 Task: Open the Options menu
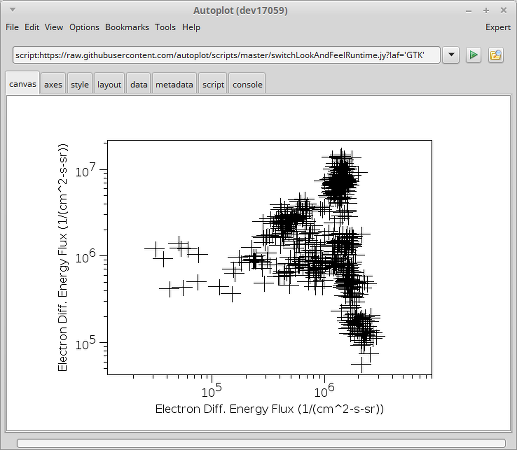click(84, 27)
